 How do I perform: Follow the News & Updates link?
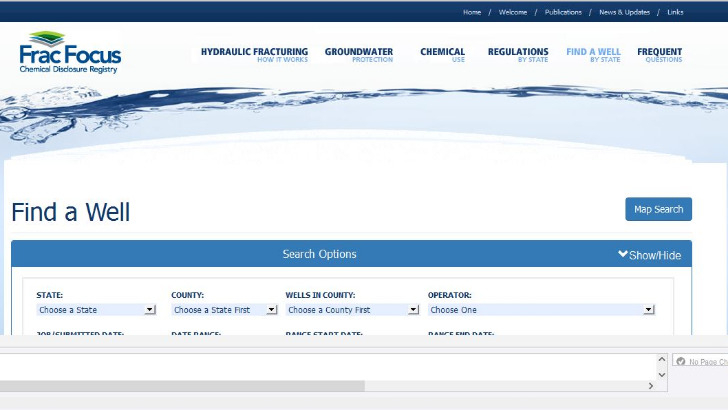point(624,12)
